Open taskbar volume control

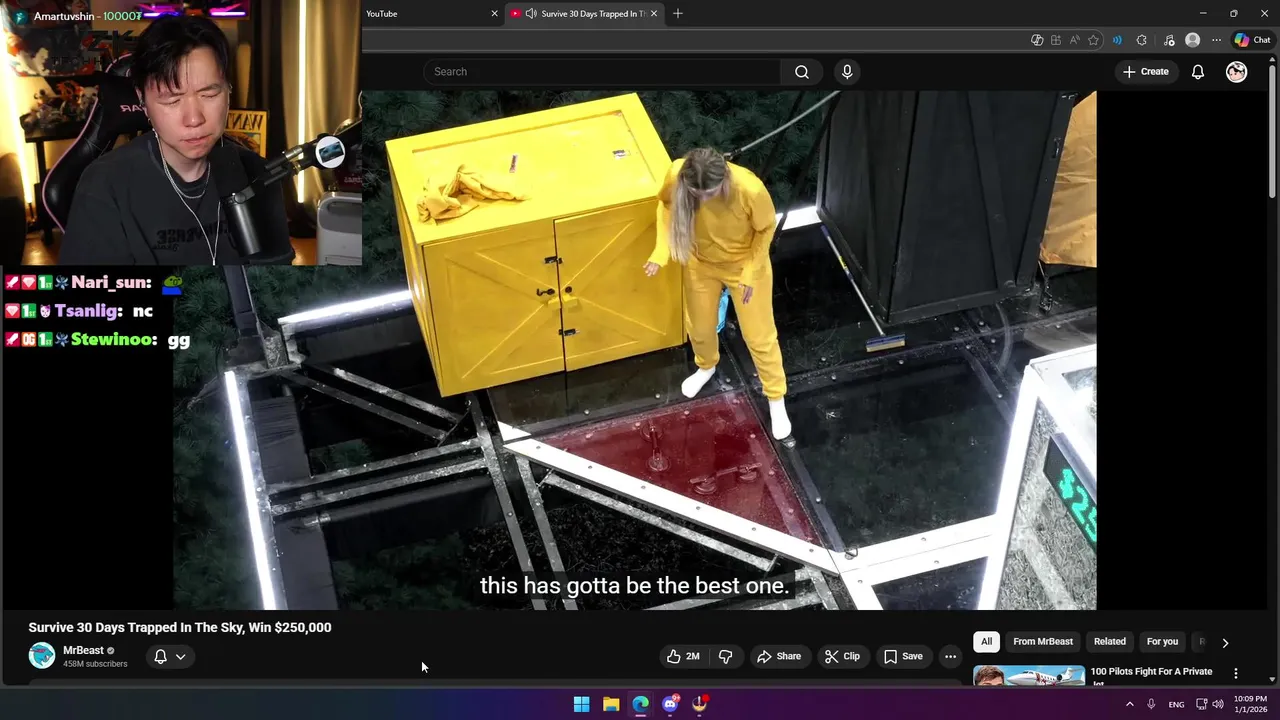click(1217, 704)
